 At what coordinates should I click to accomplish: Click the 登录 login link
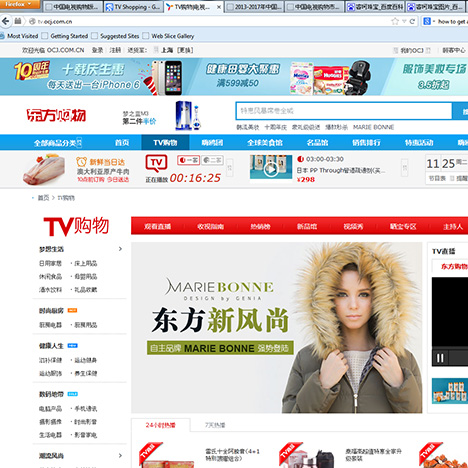point(97,50)
